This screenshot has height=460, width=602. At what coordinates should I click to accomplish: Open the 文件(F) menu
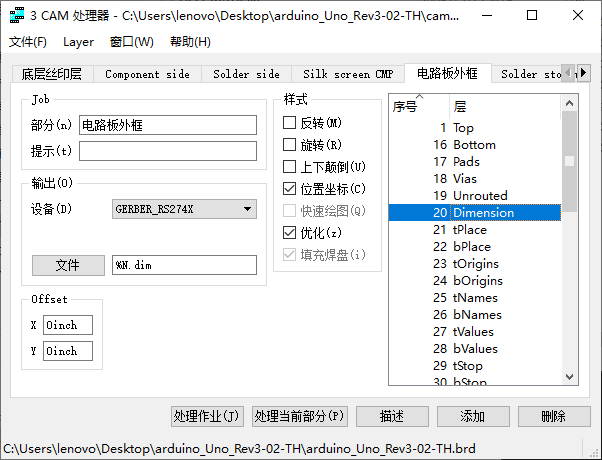coord(28,42)
